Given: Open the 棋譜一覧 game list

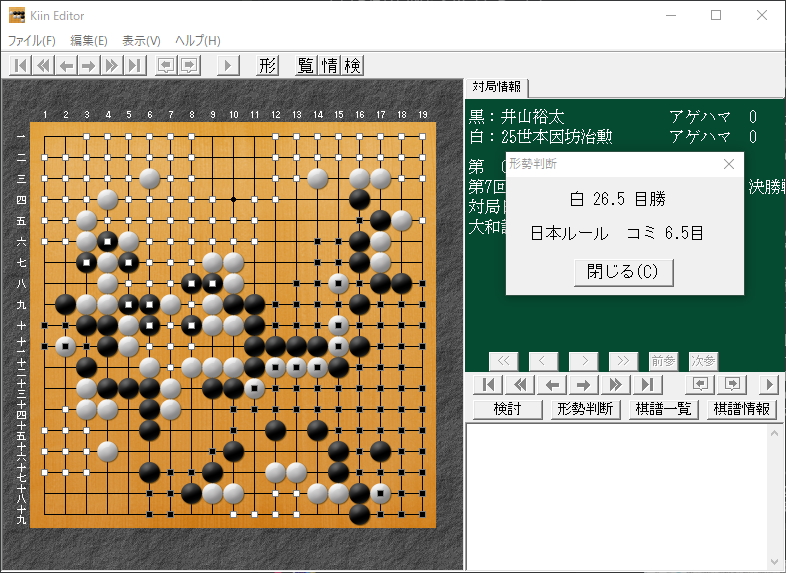Looking at the screenshot, I should [663, 409].
